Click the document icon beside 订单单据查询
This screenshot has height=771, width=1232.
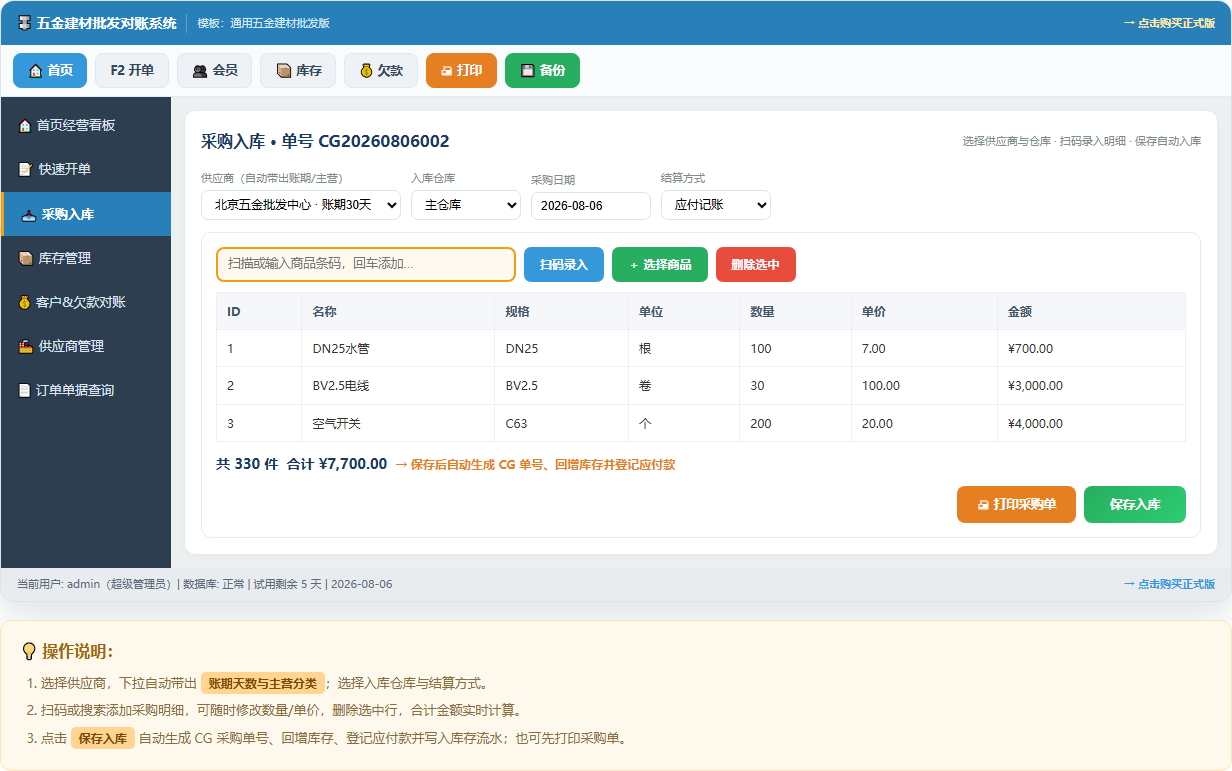(25, 390)
